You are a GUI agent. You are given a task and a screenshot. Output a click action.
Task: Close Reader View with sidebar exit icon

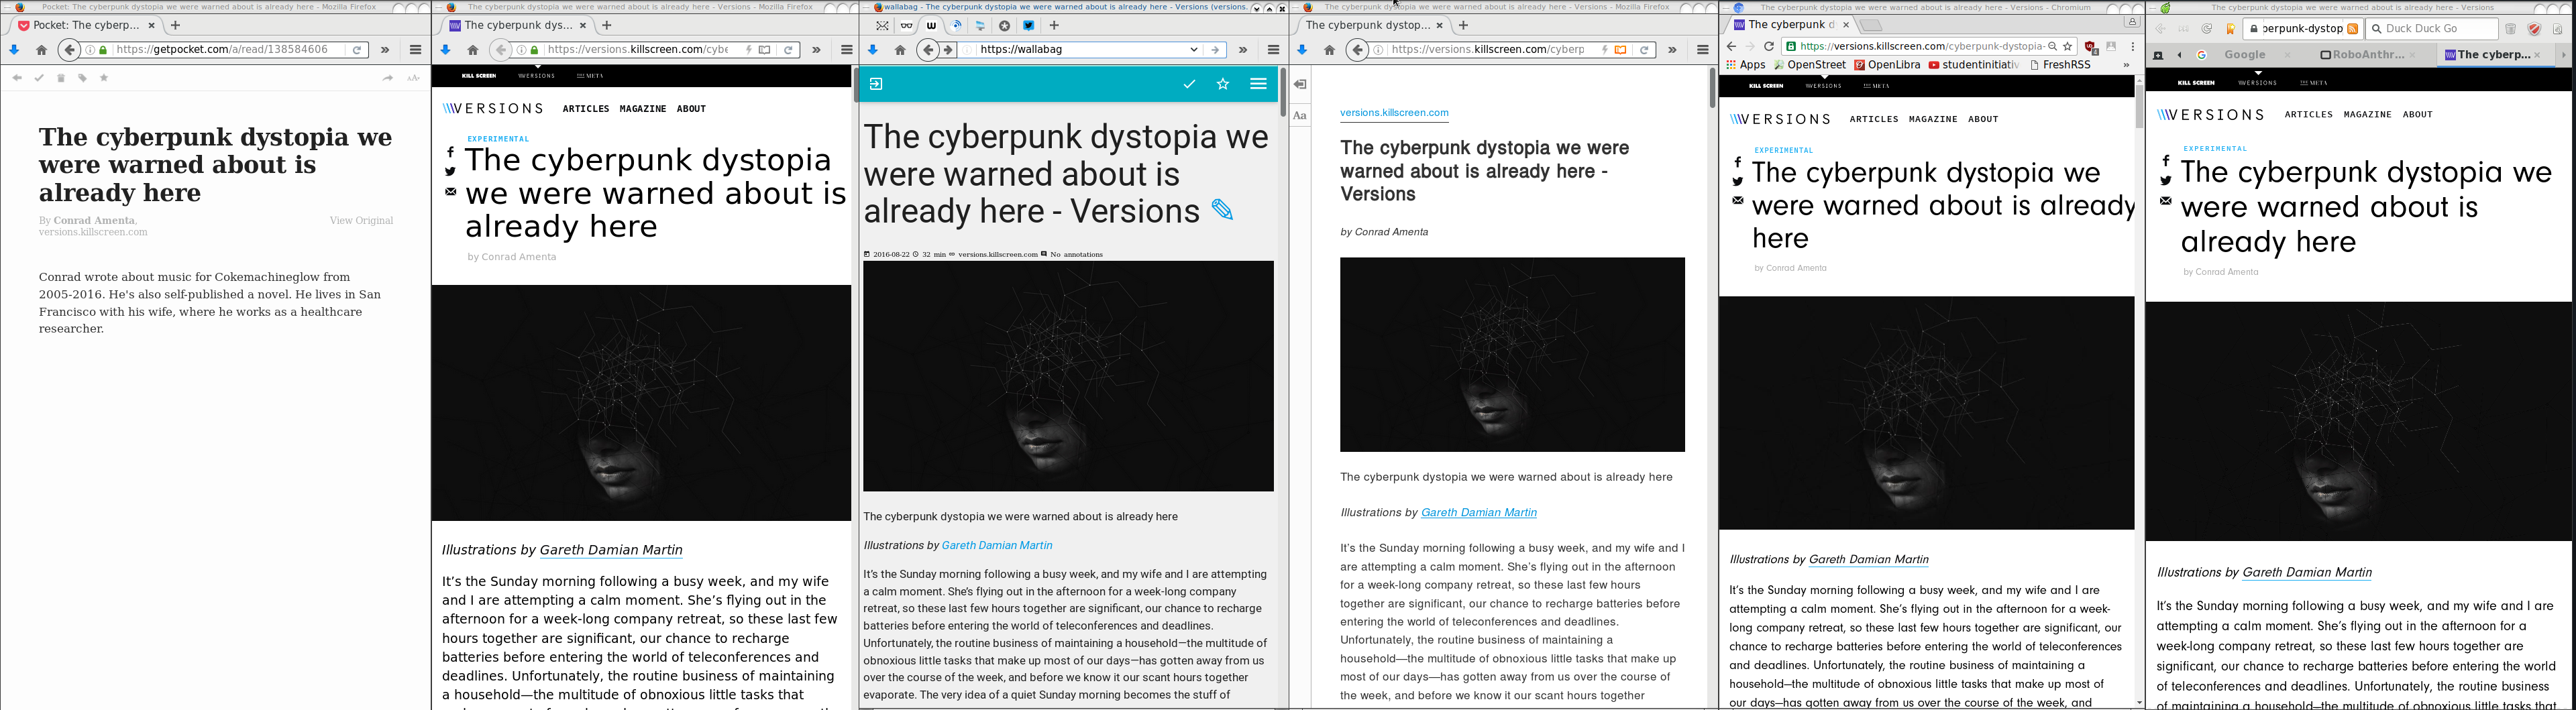point(1300,85)
